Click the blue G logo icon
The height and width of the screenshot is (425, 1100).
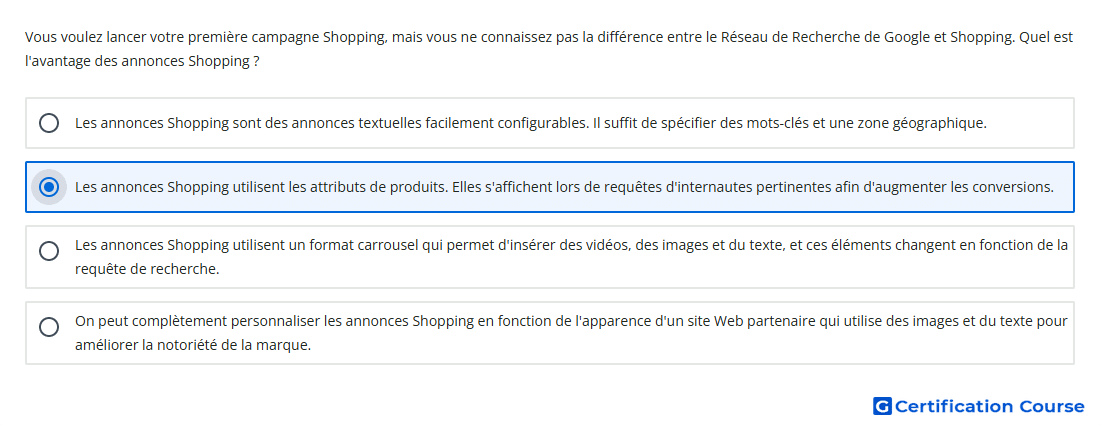882,406
